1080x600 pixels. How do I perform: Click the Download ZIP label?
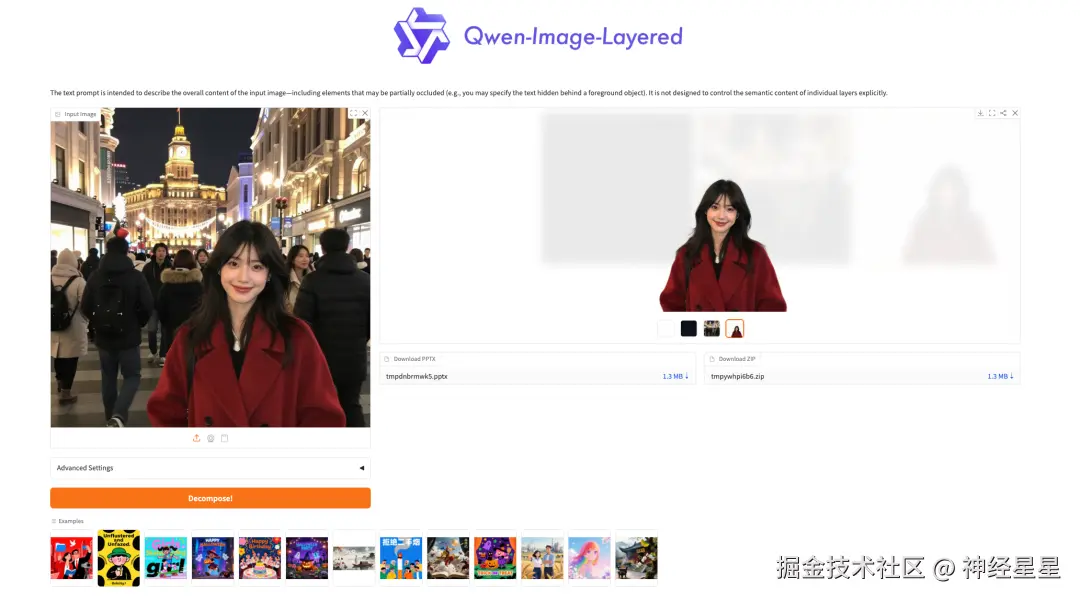coord(737,359)
